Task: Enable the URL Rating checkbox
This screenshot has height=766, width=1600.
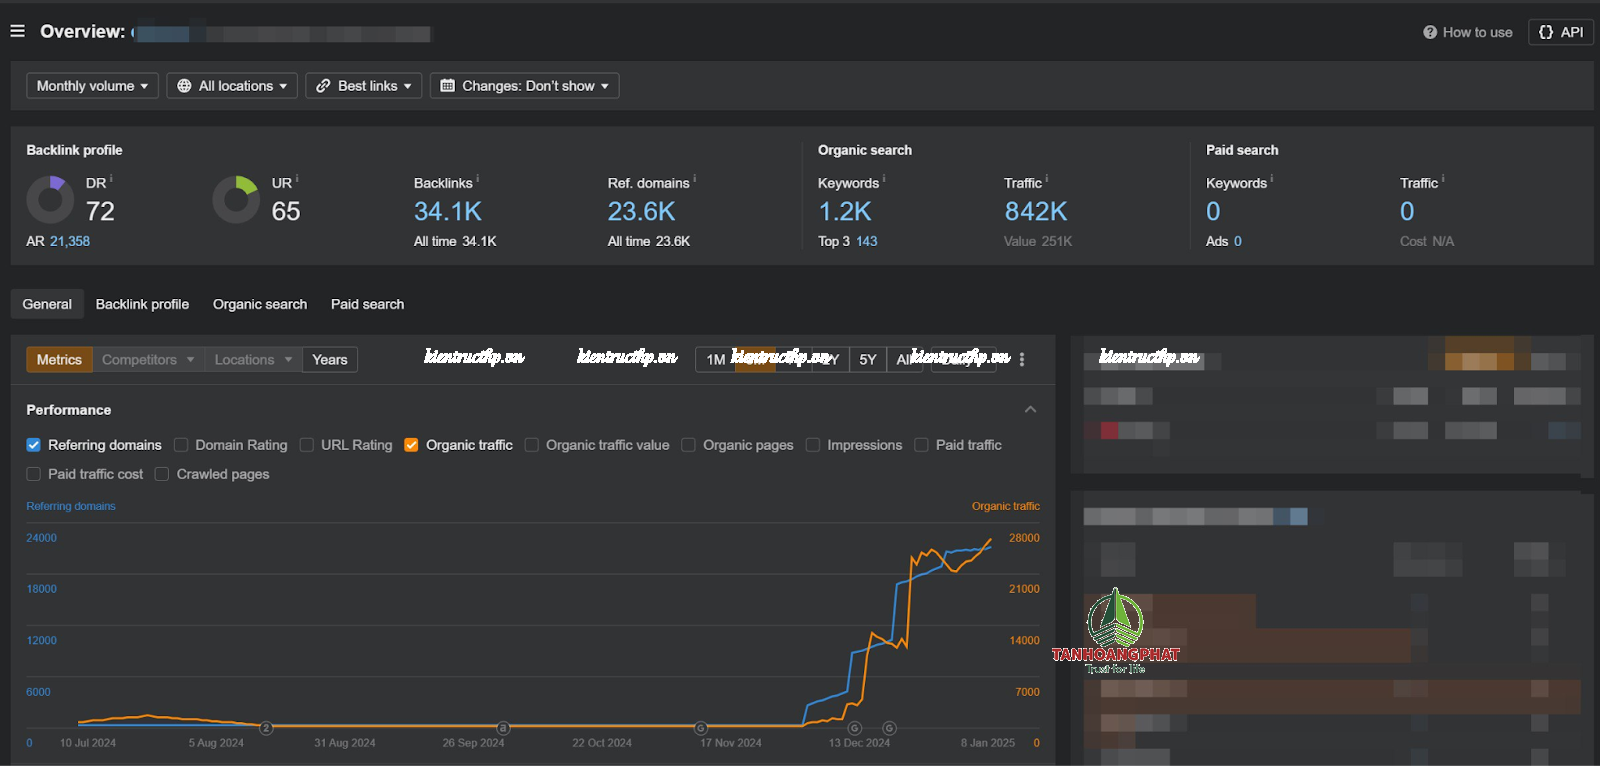Action: (x=307, y=445)
